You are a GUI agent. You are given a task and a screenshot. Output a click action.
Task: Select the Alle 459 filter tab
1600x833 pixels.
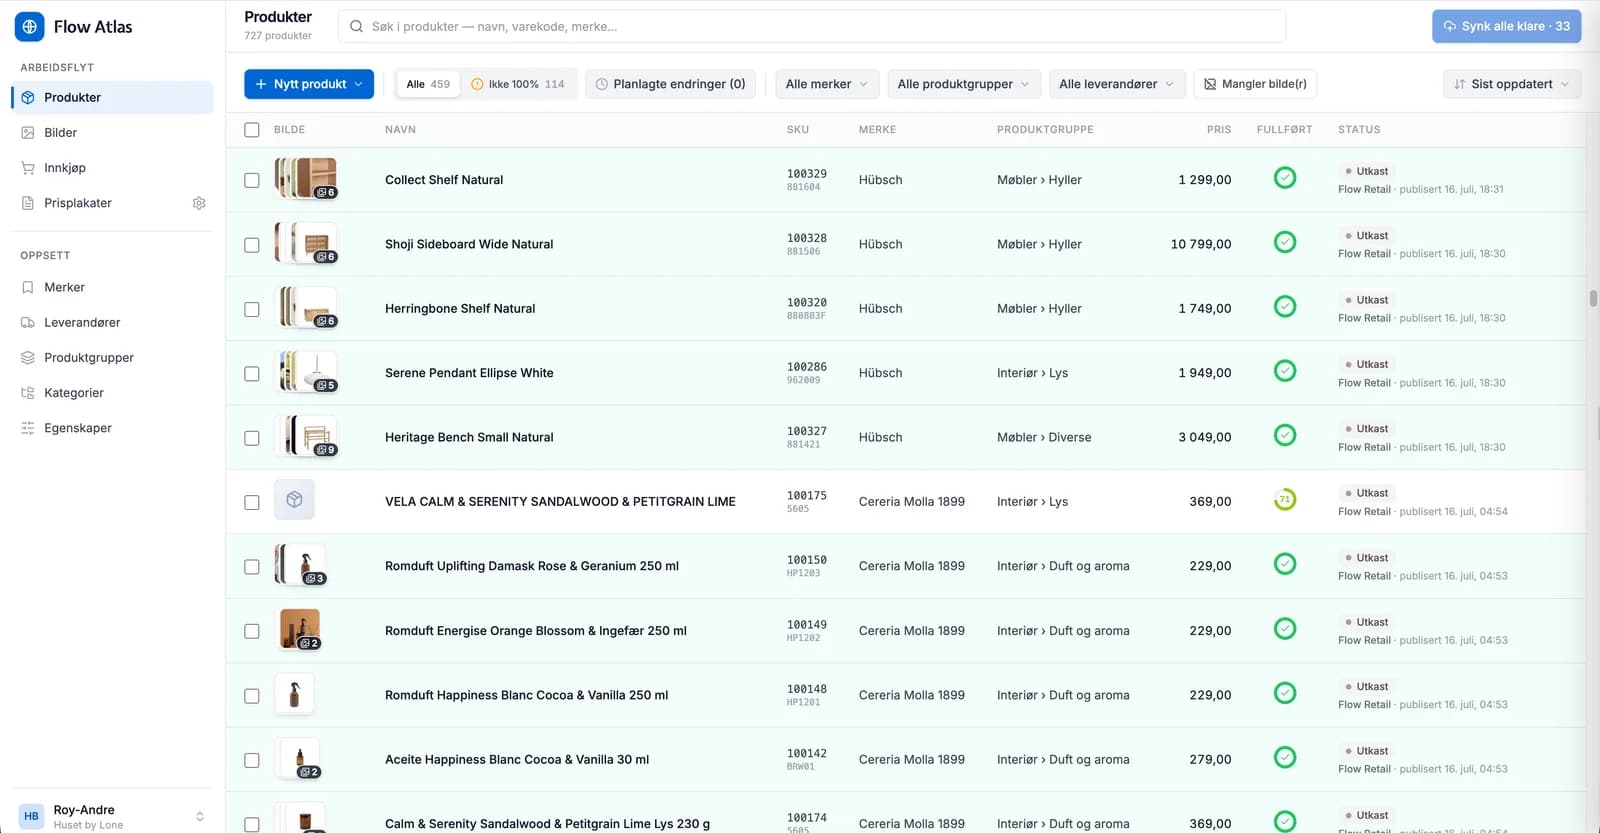click(428, 84)
